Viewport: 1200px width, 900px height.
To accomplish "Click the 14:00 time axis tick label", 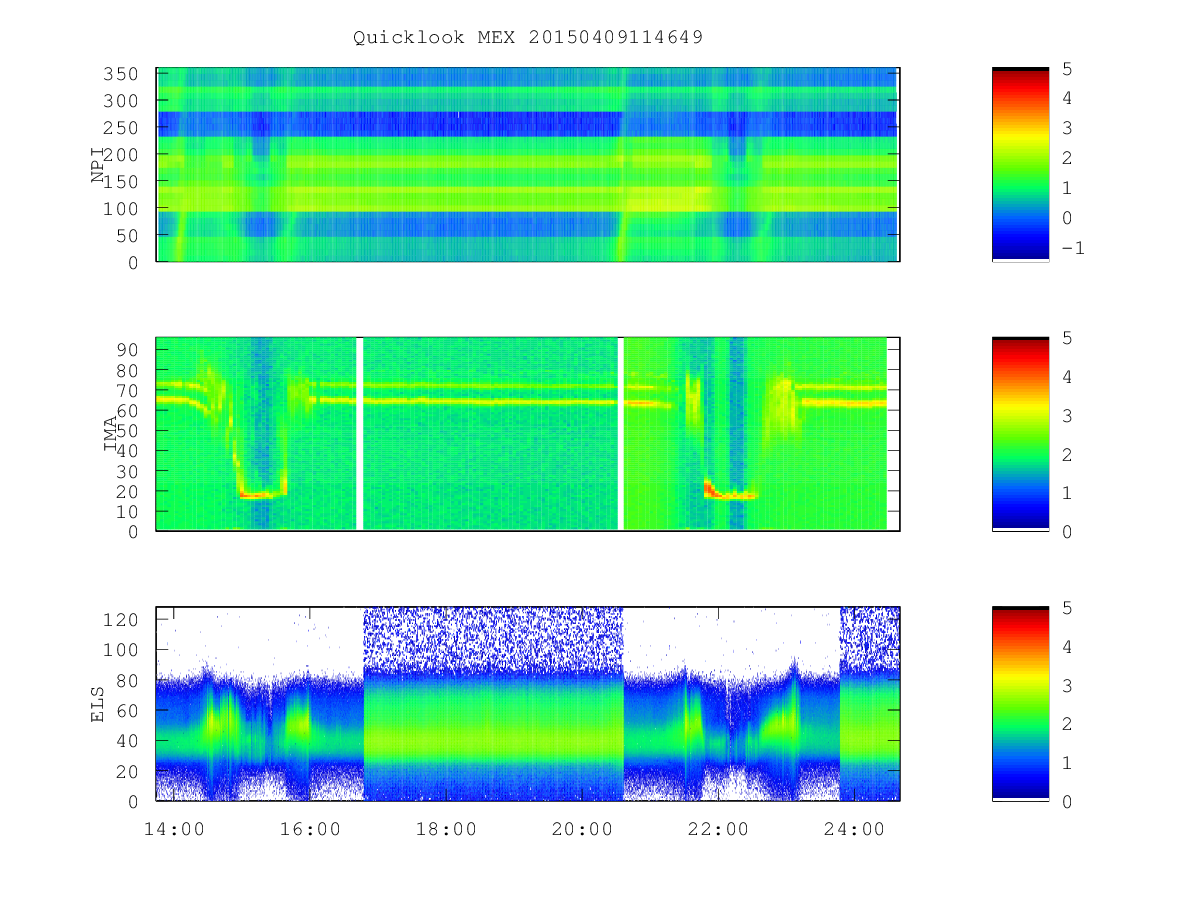I will 174,829.
